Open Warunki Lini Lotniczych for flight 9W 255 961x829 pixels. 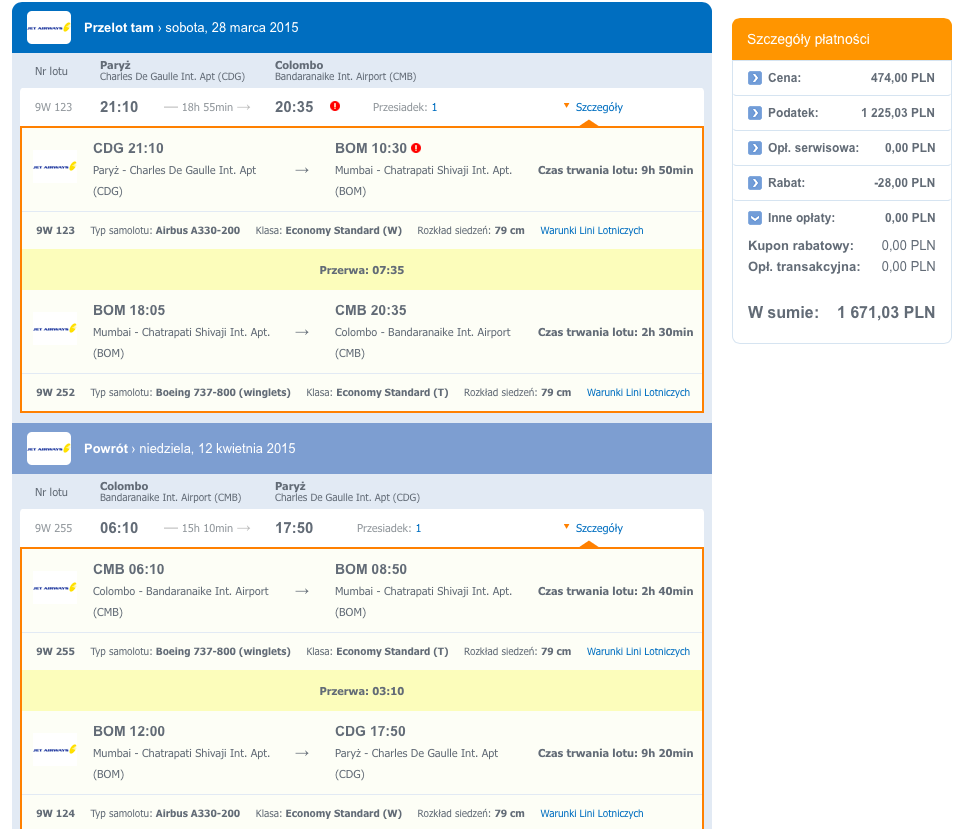click(638, 651)
